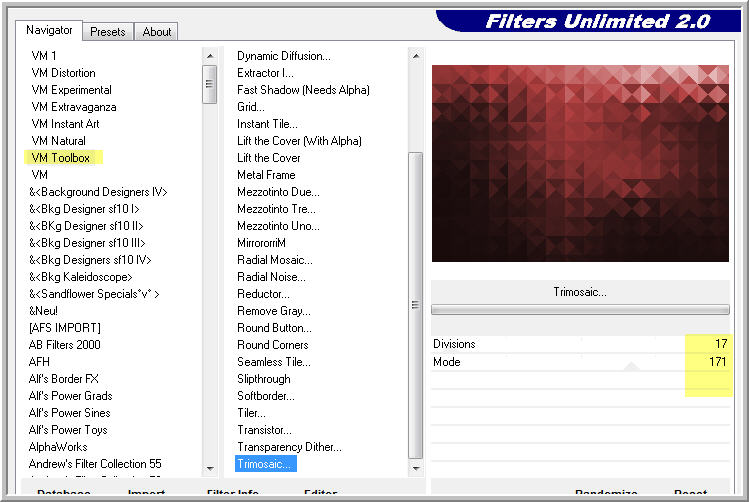Select the Navigator tab
The image size is (749, 502).
click(x=49, y=30)
